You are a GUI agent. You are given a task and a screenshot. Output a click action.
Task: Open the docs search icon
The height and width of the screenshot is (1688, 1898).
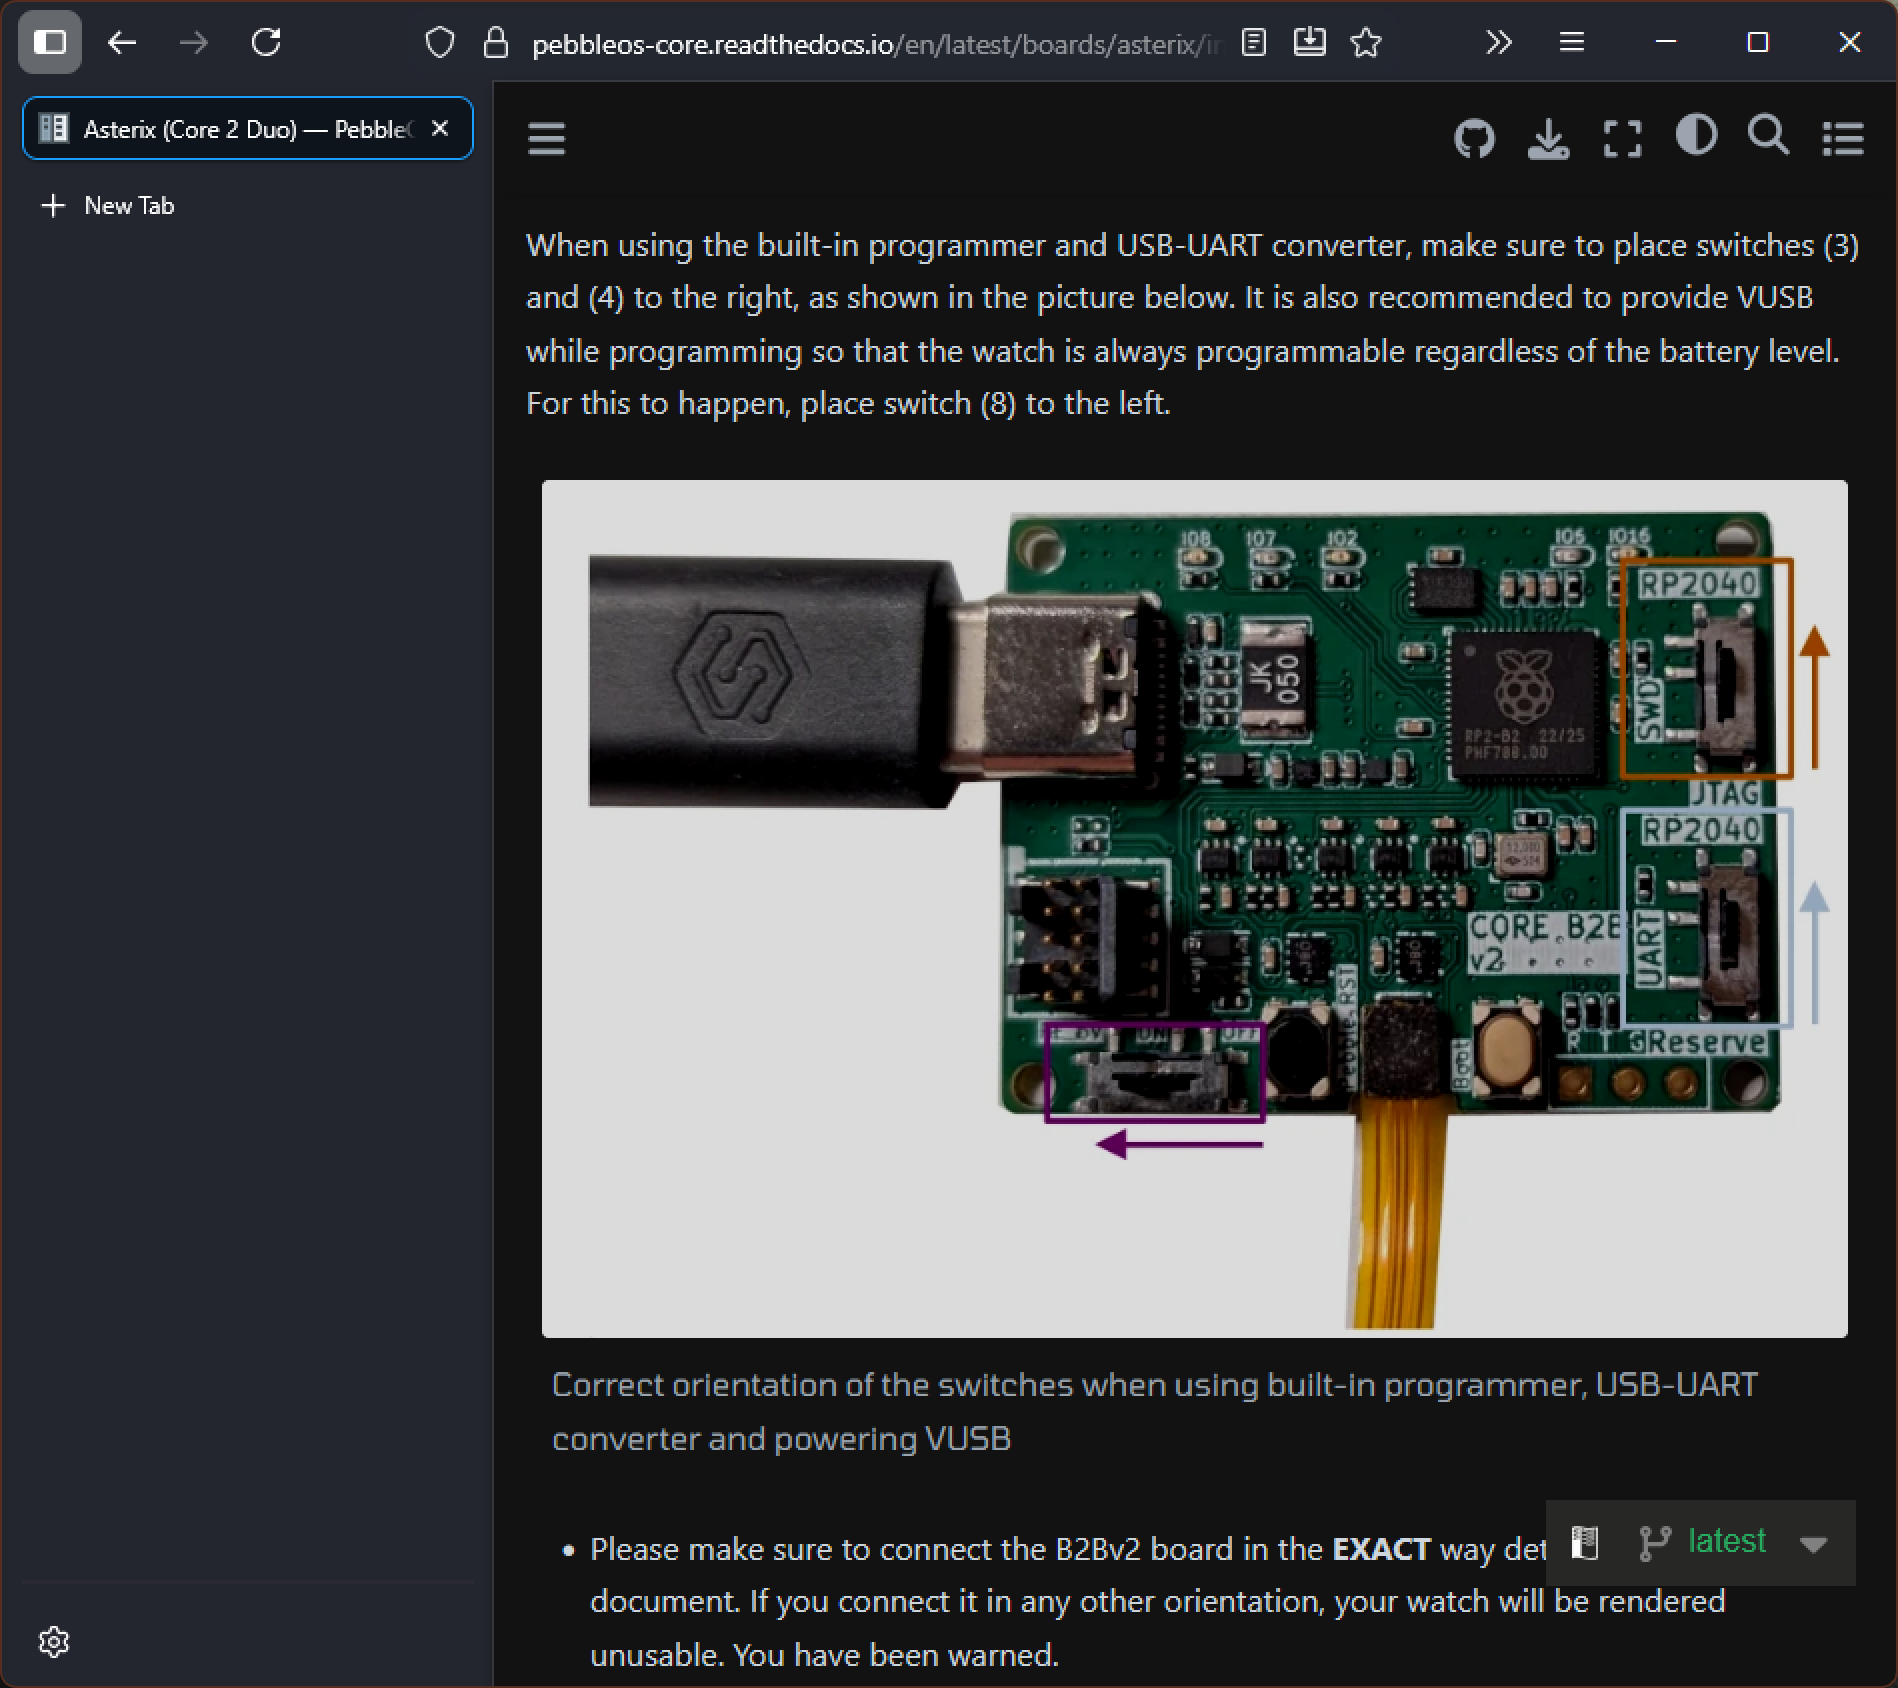(1768, 135)
